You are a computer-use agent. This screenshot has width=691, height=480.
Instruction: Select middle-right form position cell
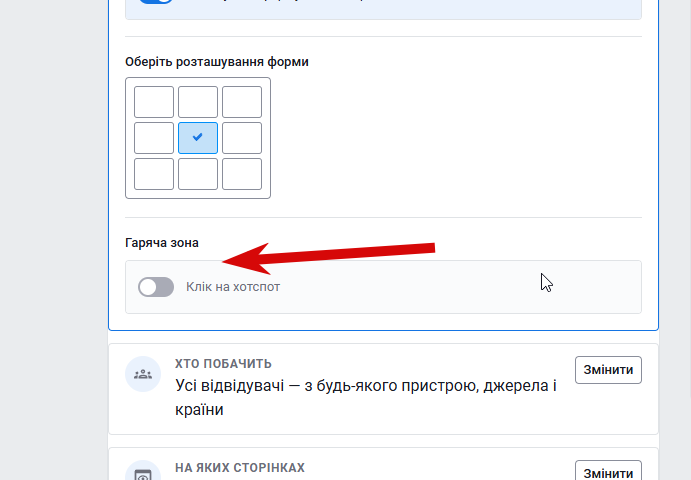[242, 138]
